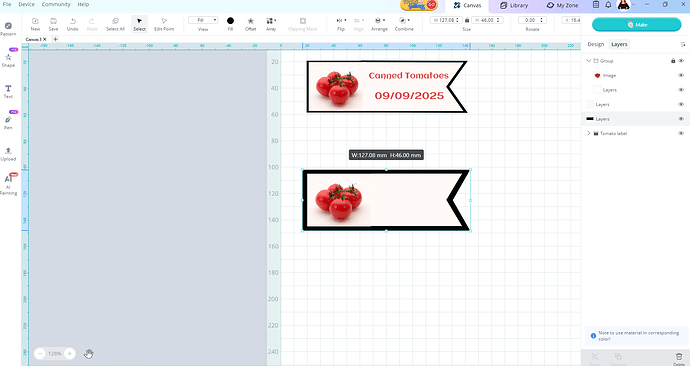The width and height of the screenshot is (690, 366).
Task: Click the selected tomato banner on canvas
Action: [386, 200]
